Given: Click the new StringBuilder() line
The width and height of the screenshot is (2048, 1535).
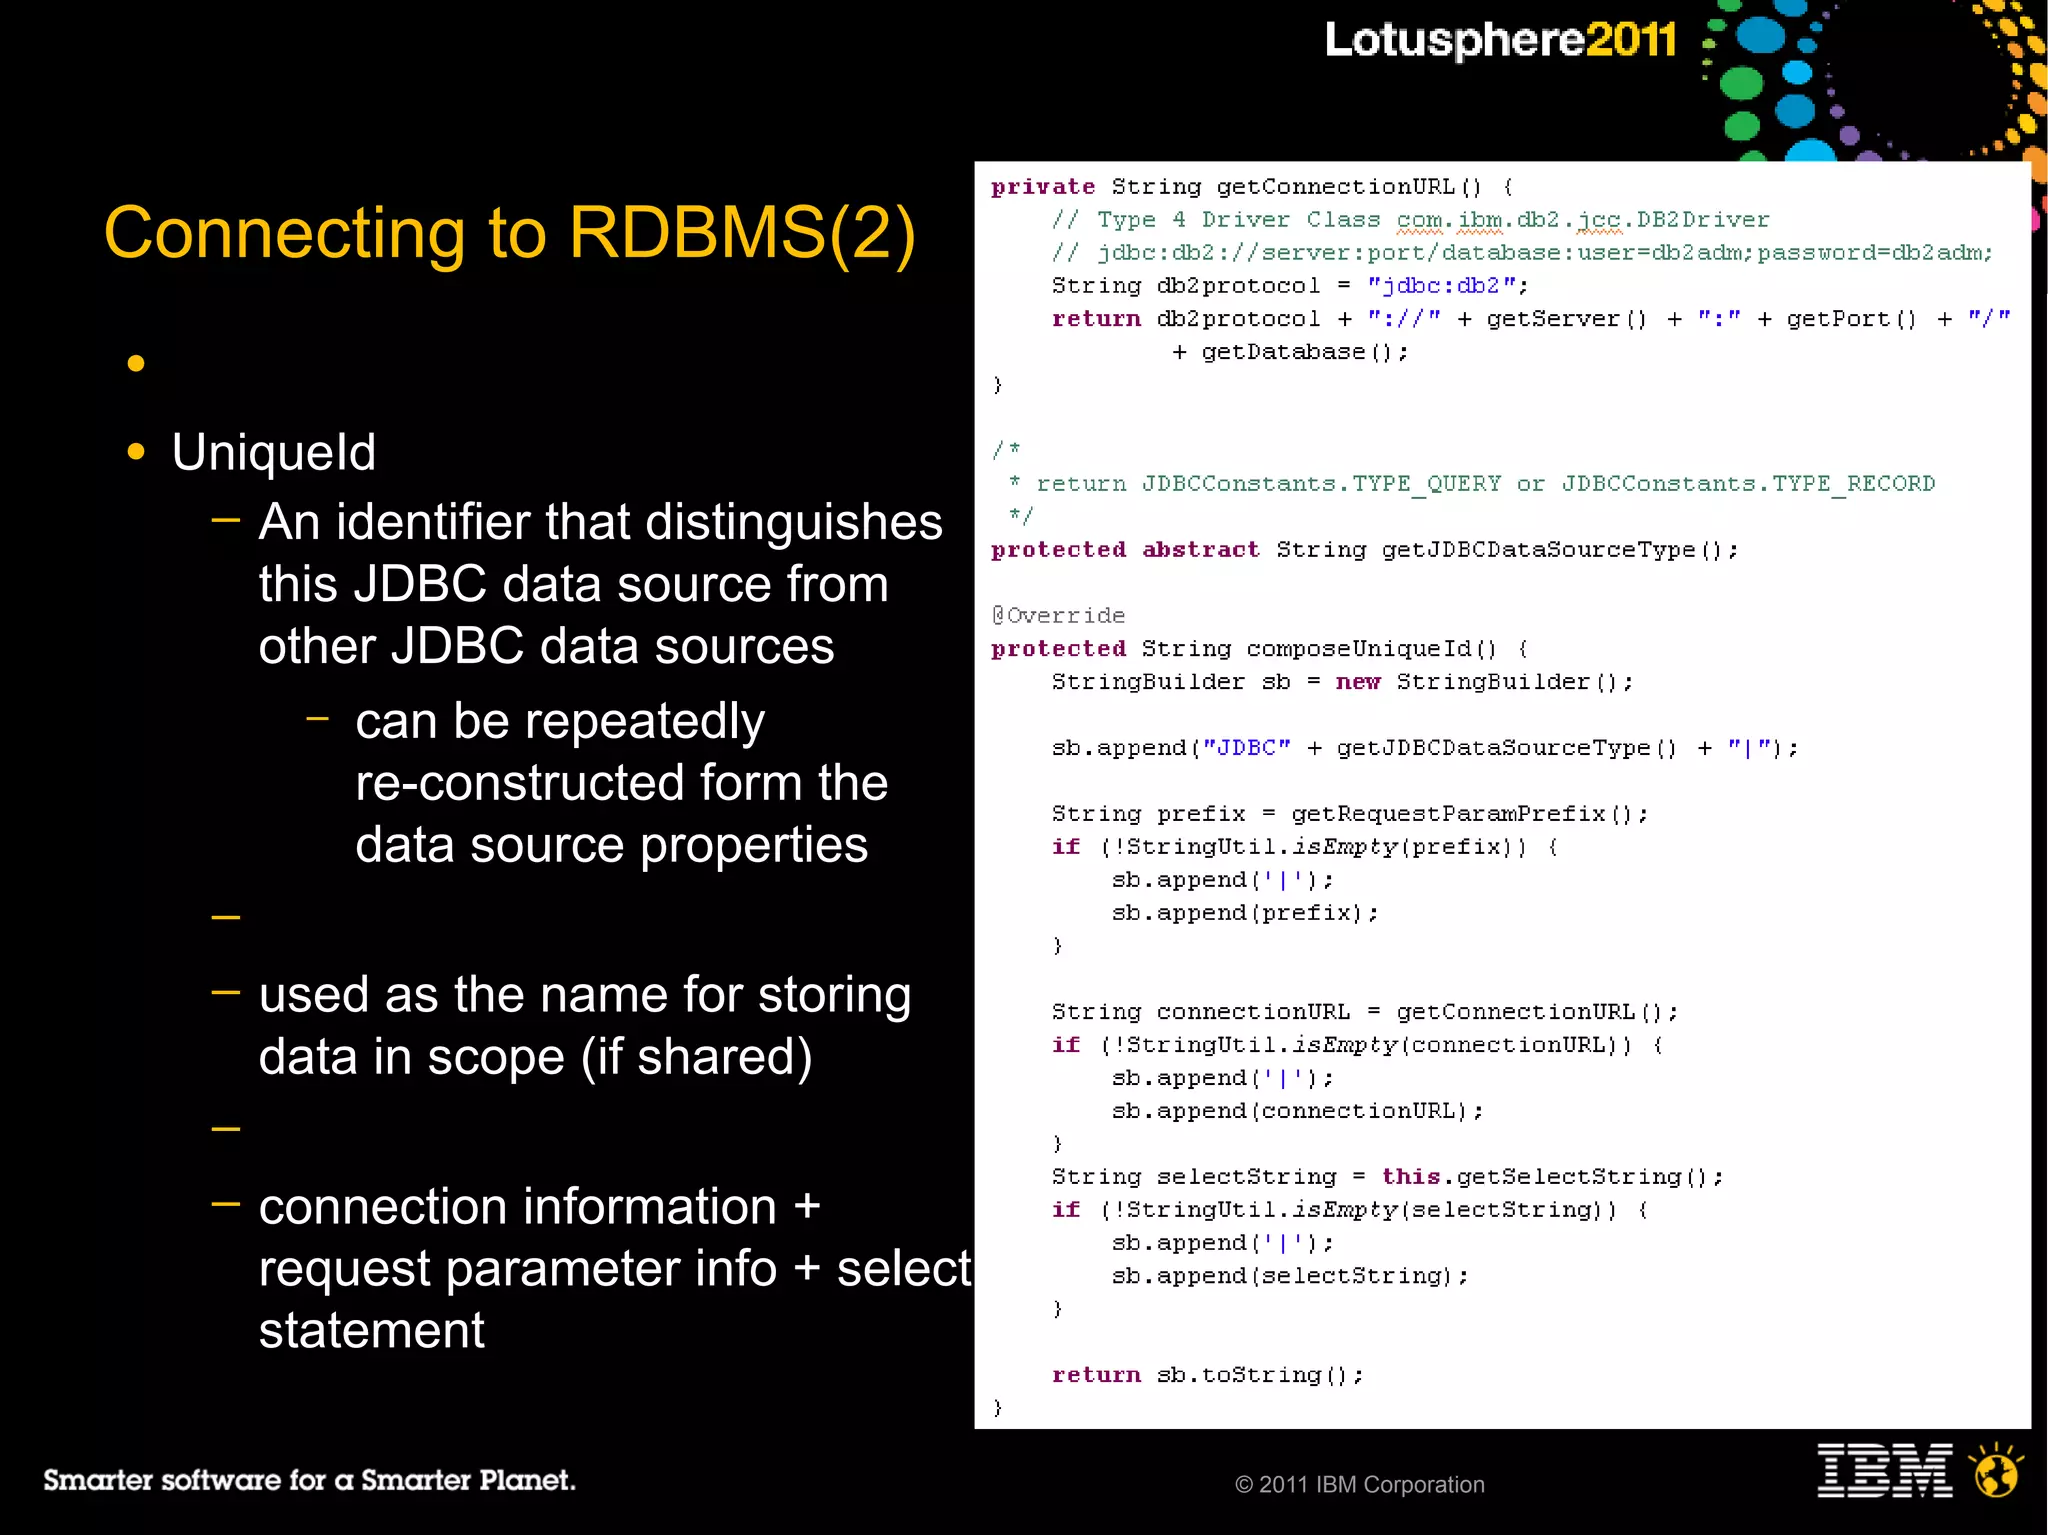Looking at the screenshot, I should click(1343, 682).
